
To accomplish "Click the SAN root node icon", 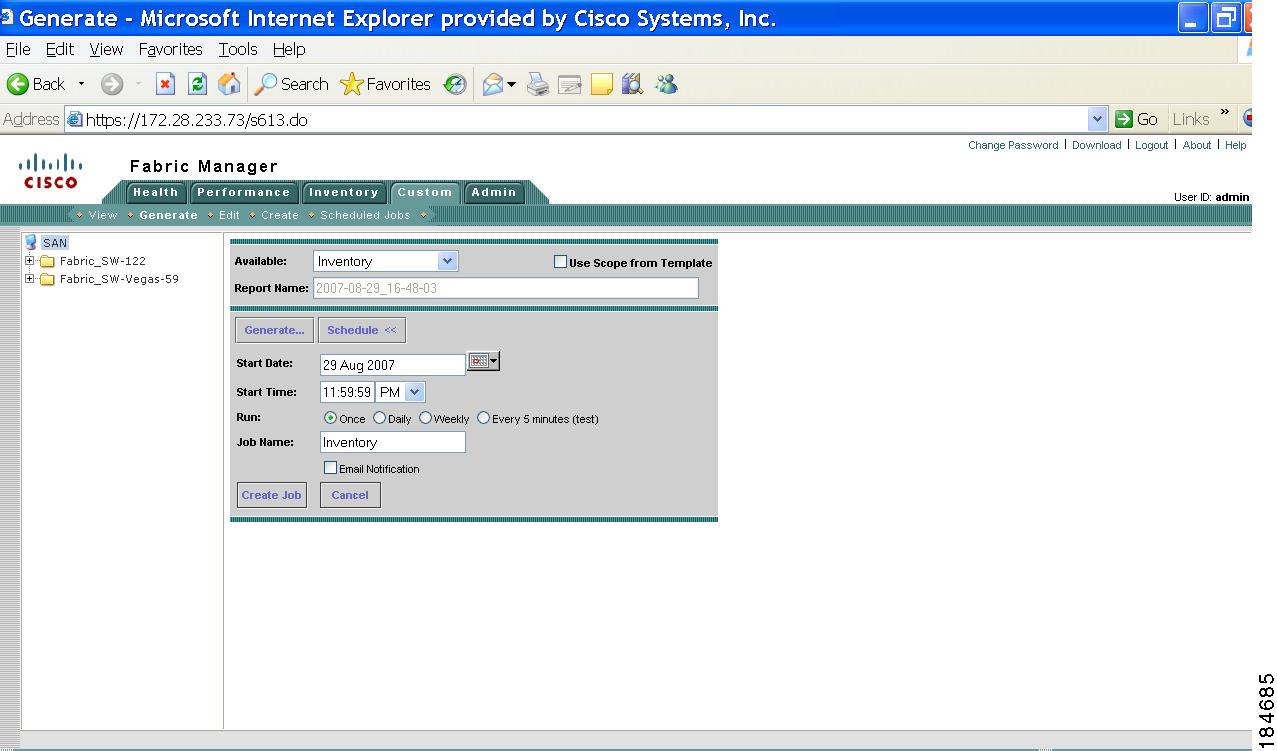I will coord(31,243).
